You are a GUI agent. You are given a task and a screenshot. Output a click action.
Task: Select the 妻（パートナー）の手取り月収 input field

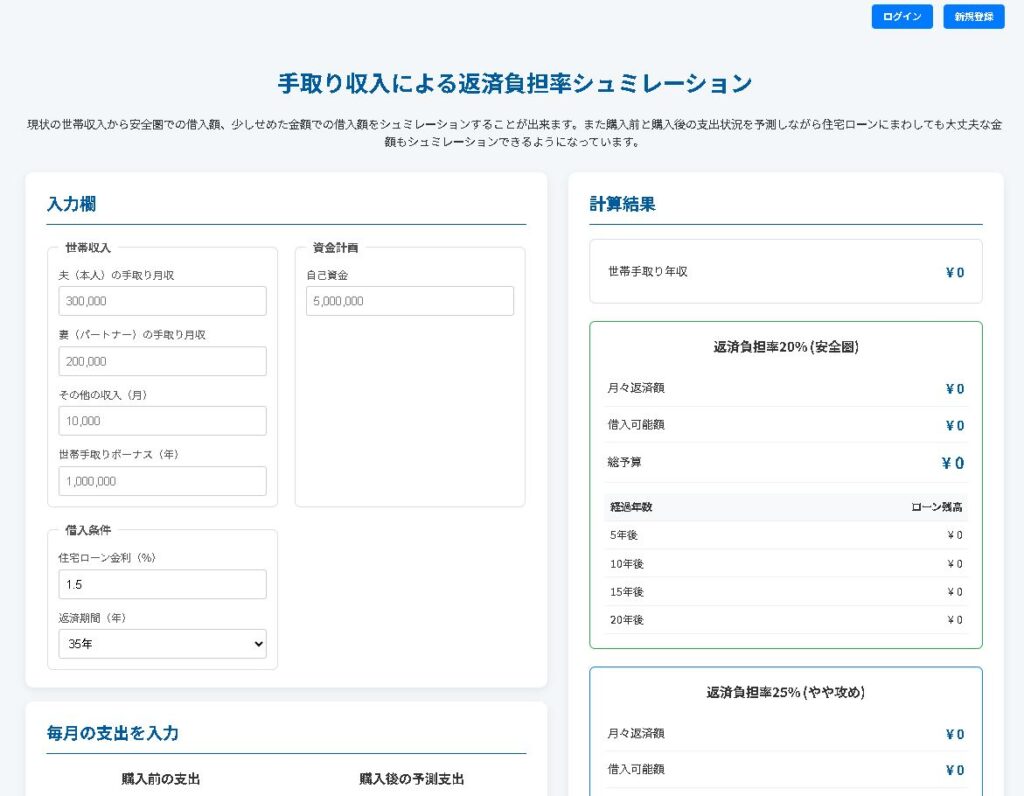coord(162,361)
